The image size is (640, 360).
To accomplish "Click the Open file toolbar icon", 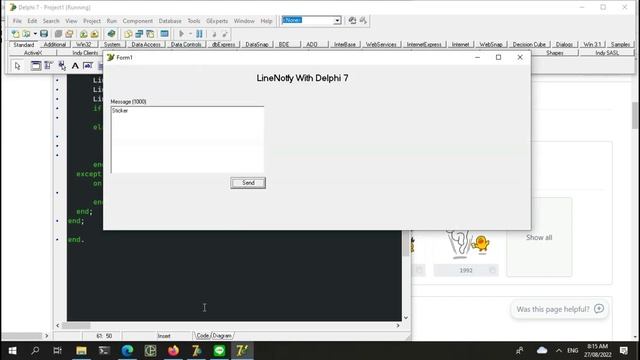I will coord(26,34).
